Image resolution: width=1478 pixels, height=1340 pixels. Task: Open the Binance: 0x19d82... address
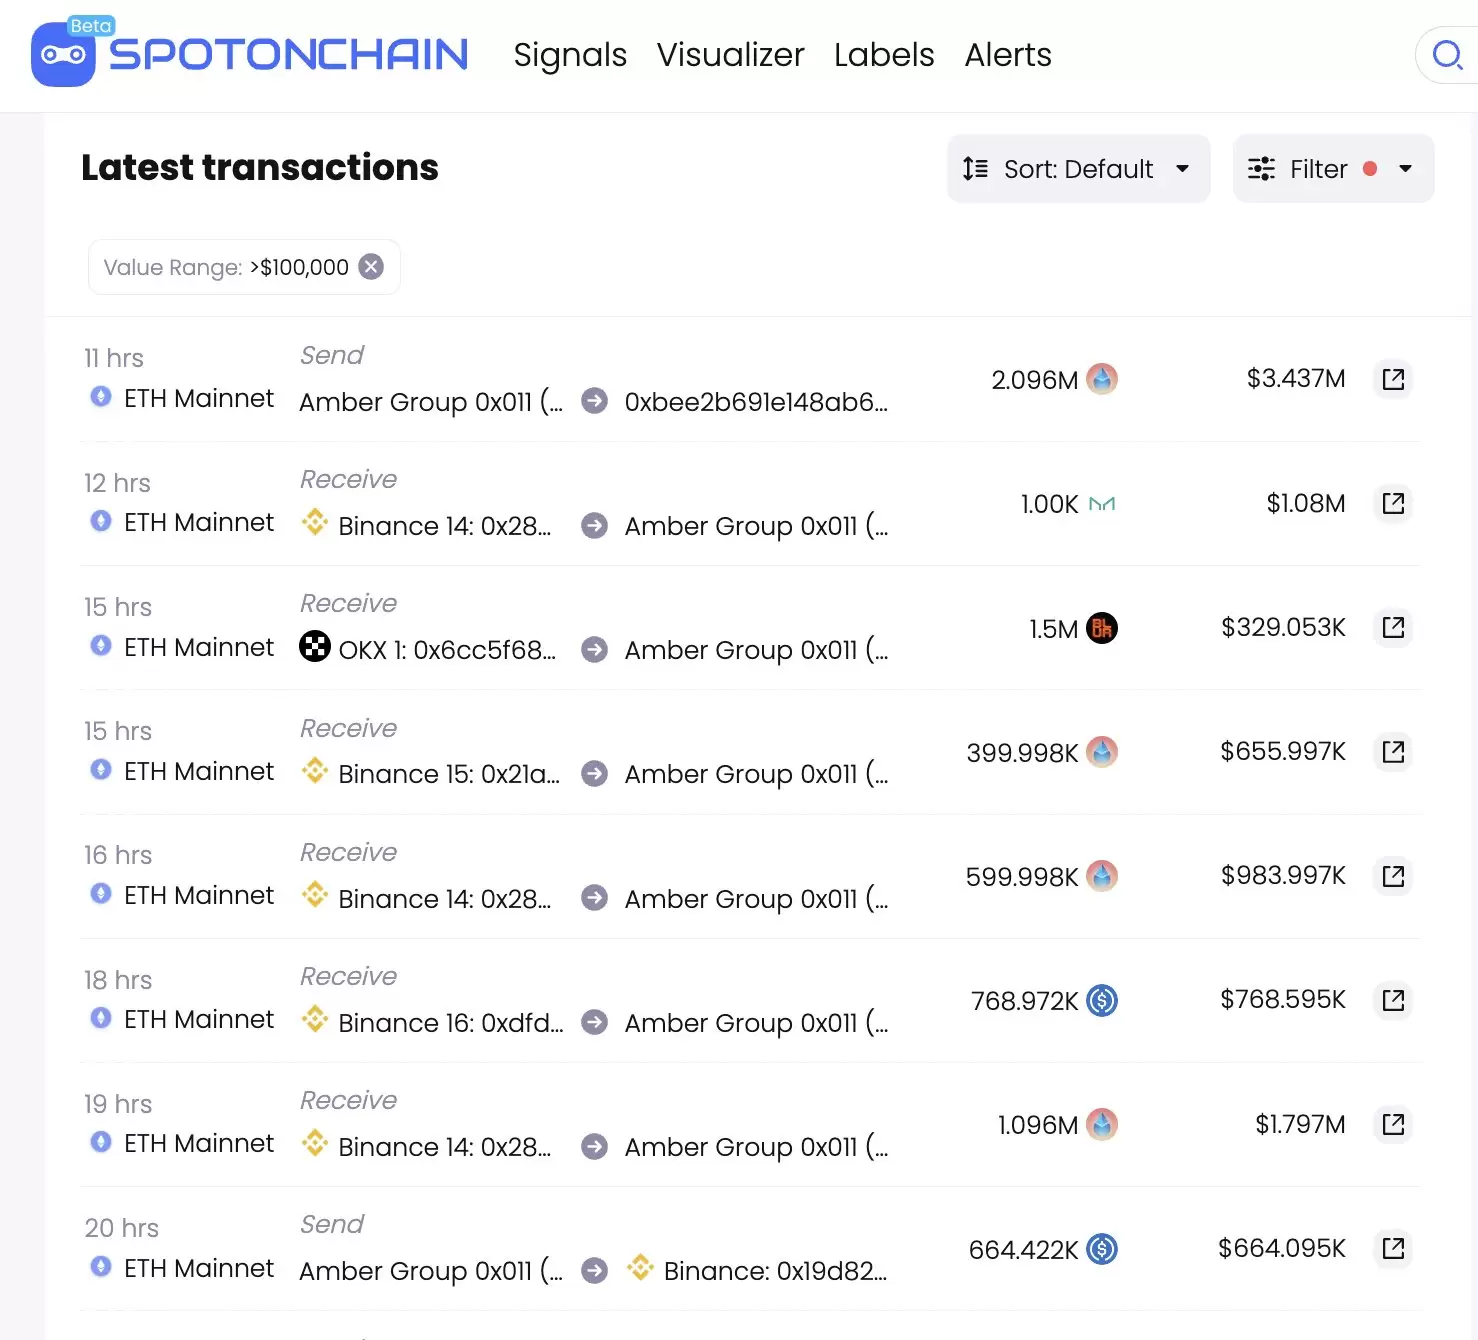click(775, 1271)
